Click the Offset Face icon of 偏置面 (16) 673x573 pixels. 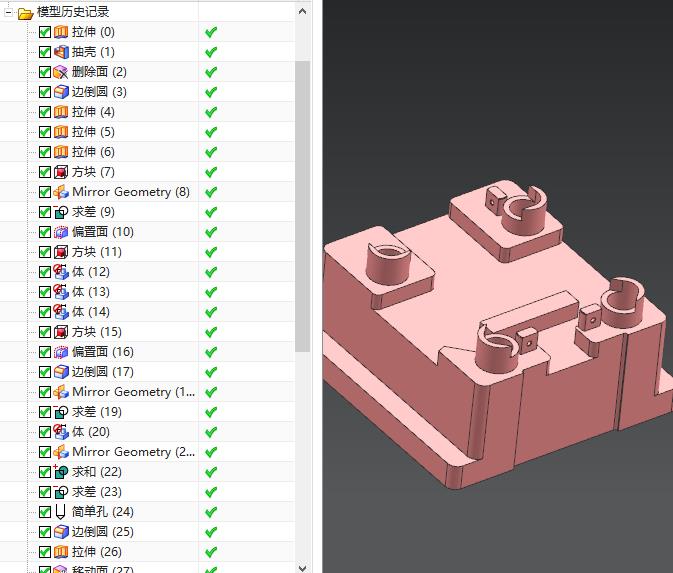click(61, 352)
